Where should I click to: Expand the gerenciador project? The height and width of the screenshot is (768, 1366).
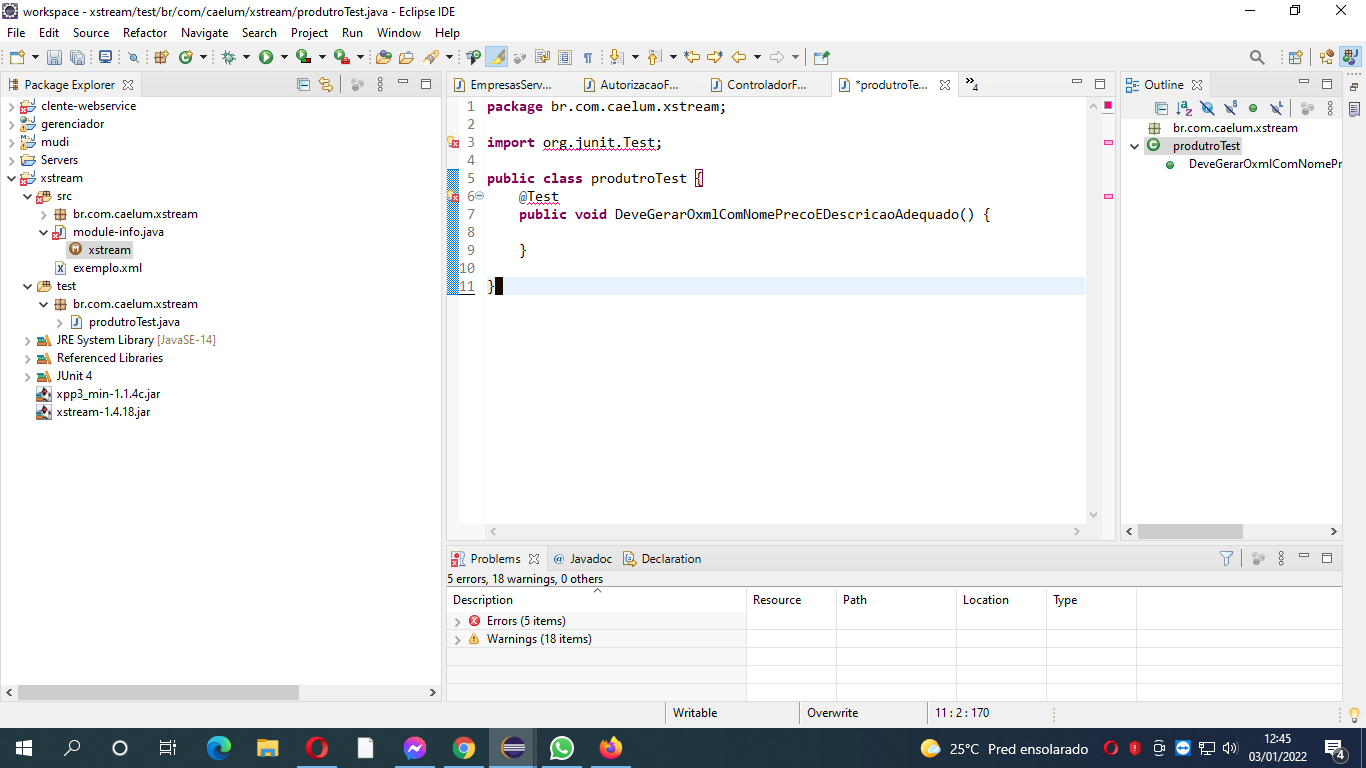pos(11,124)
